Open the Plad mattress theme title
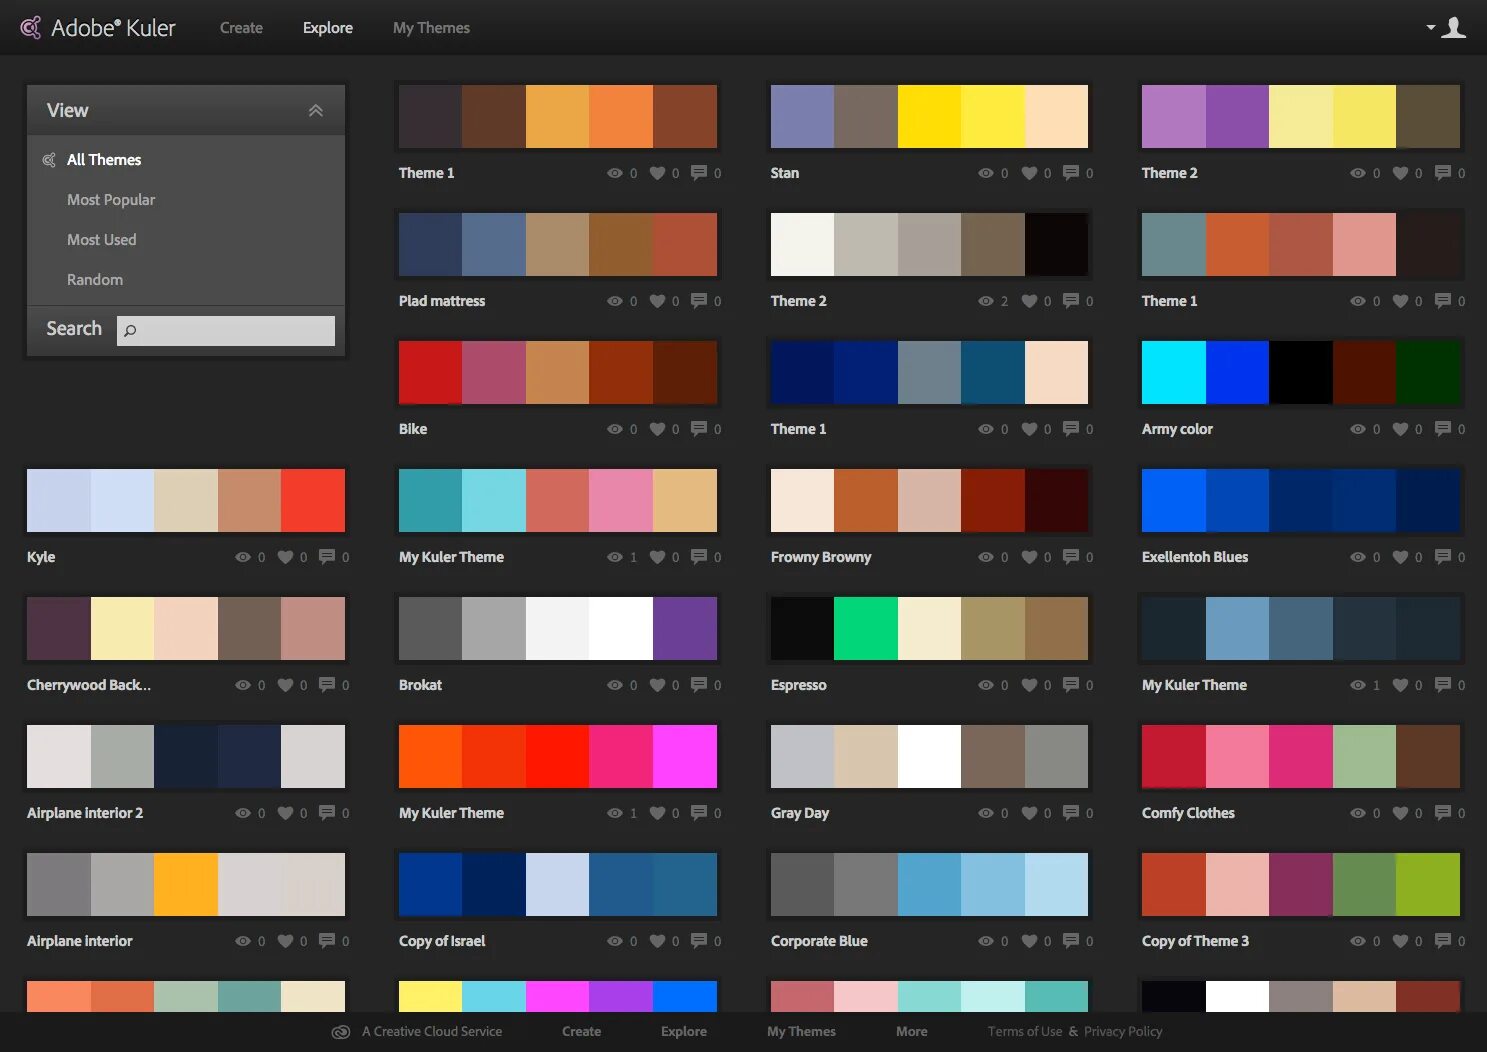Viewport: 1487px width, 1052px height. pos(442,301)
